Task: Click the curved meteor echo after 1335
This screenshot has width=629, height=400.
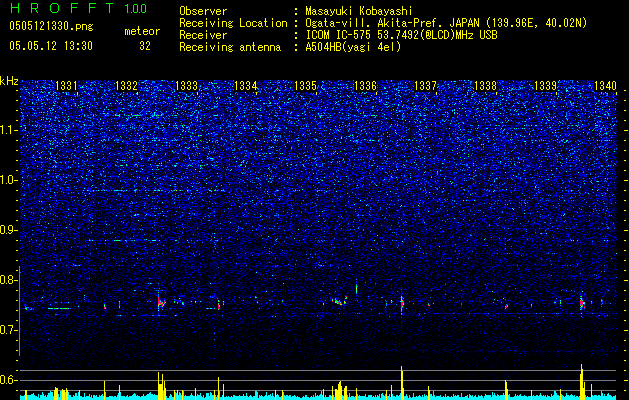Action: tap(340, 301)
